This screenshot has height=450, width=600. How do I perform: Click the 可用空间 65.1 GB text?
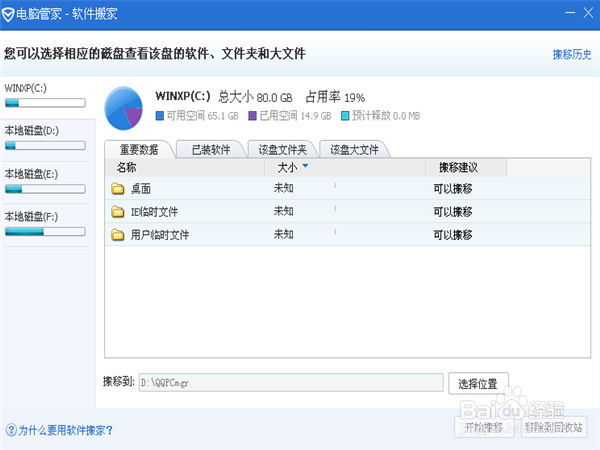click(x=202, y=116)
